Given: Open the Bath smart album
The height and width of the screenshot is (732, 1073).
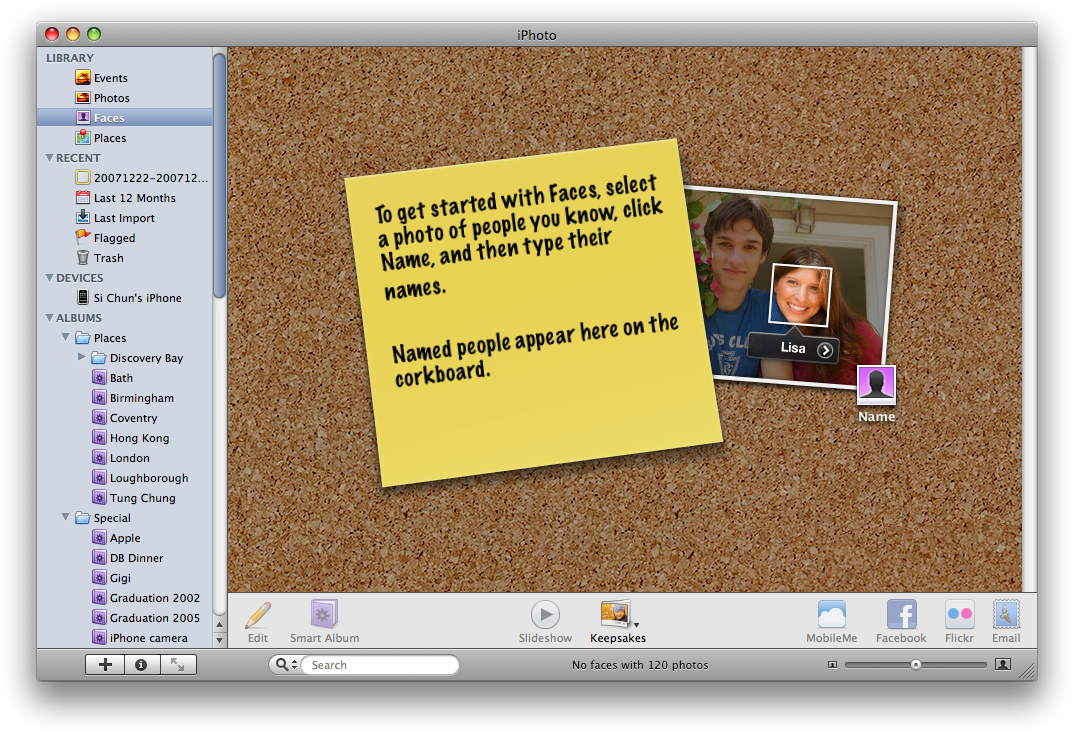Looking at the screenshot, I should (x=125, y=378).
